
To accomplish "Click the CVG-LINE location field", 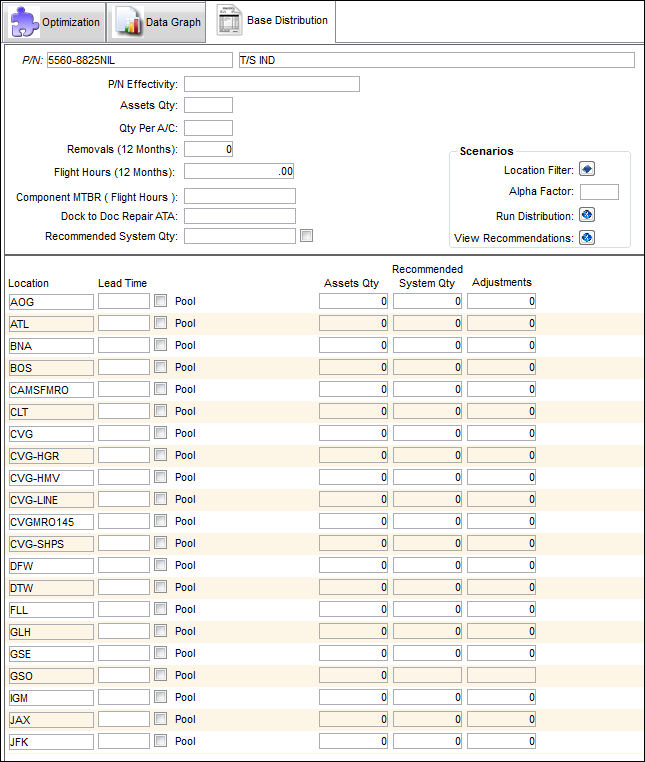I will click(51, 500).
